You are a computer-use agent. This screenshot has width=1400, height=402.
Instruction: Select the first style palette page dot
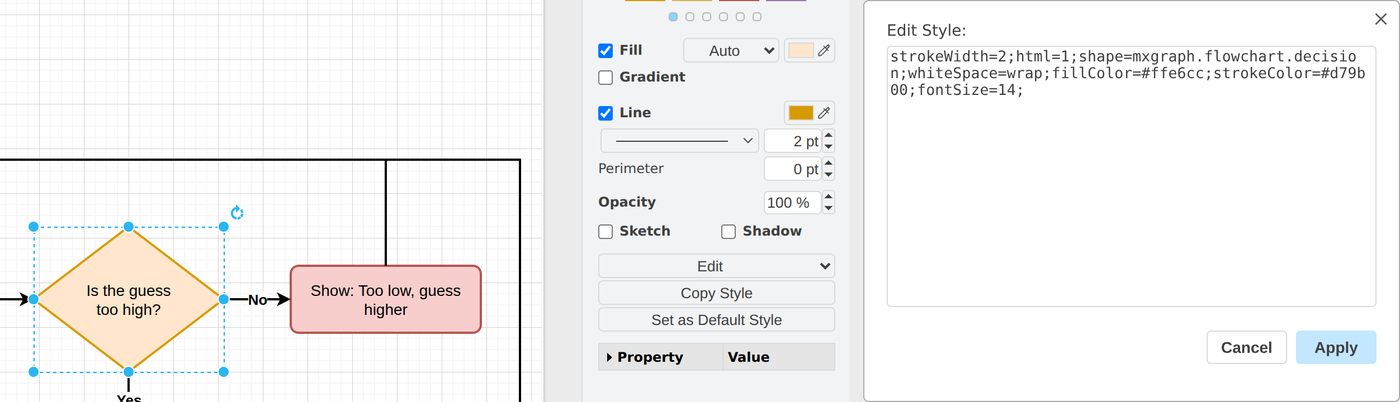673,17
